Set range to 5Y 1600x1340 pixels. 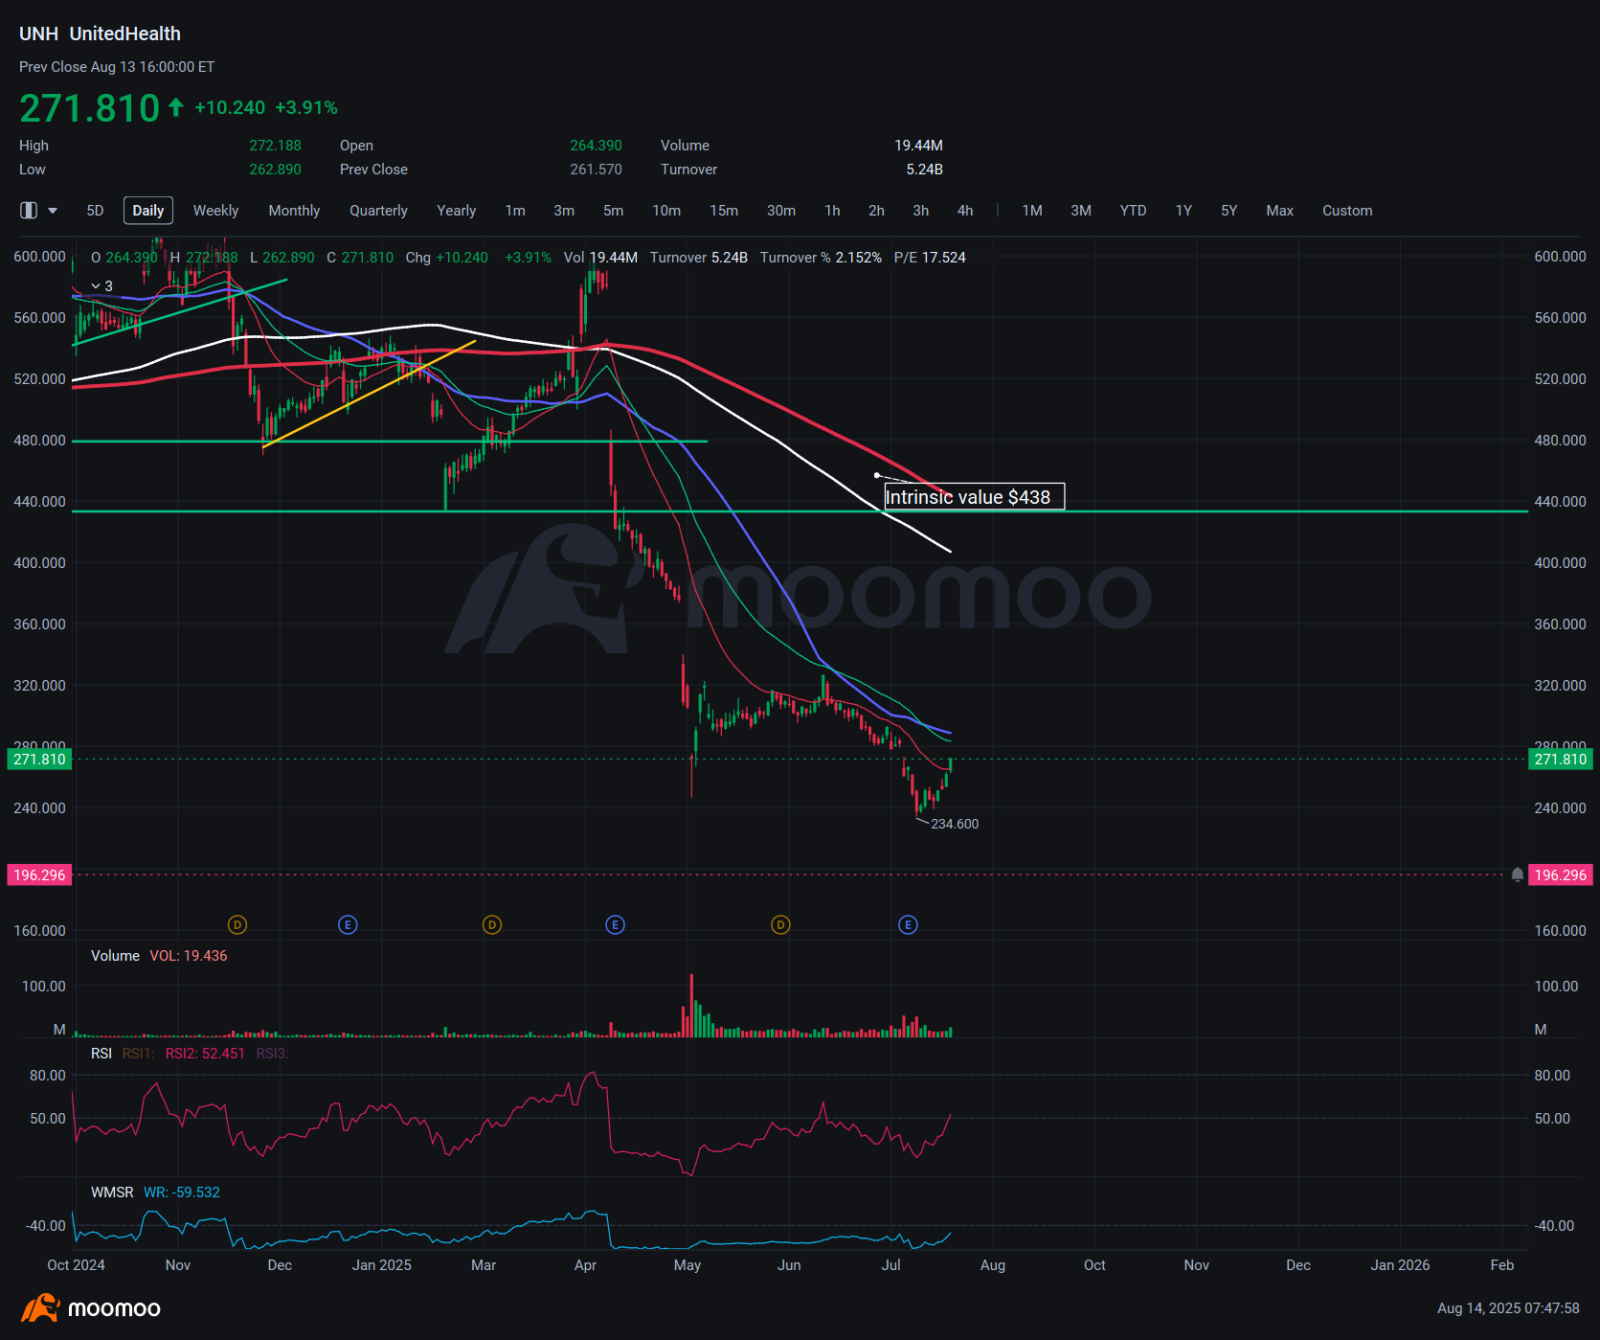[1229, 211]
